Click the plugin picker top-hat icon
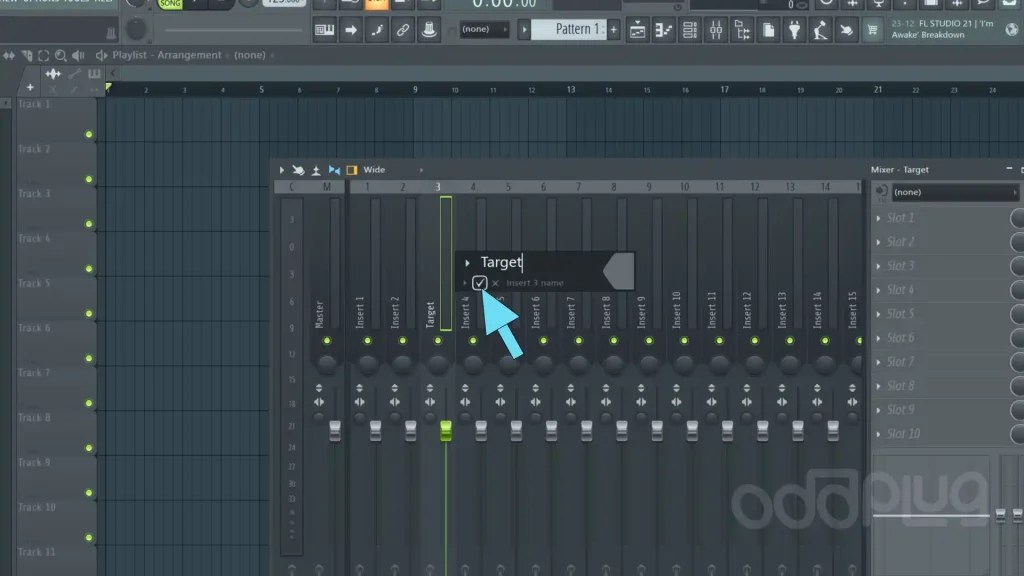The width and height of the screenshot is (1024, 576). coord(428,28)
